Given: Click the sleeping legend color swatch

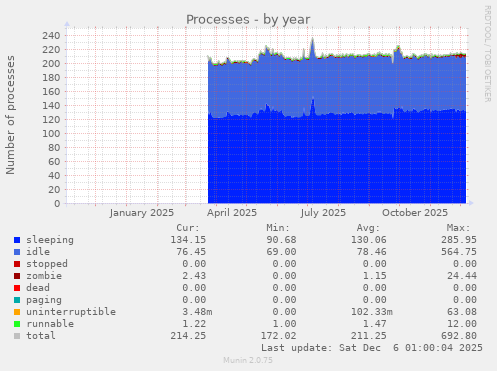Looking at the screenshot, I should 17,240.
